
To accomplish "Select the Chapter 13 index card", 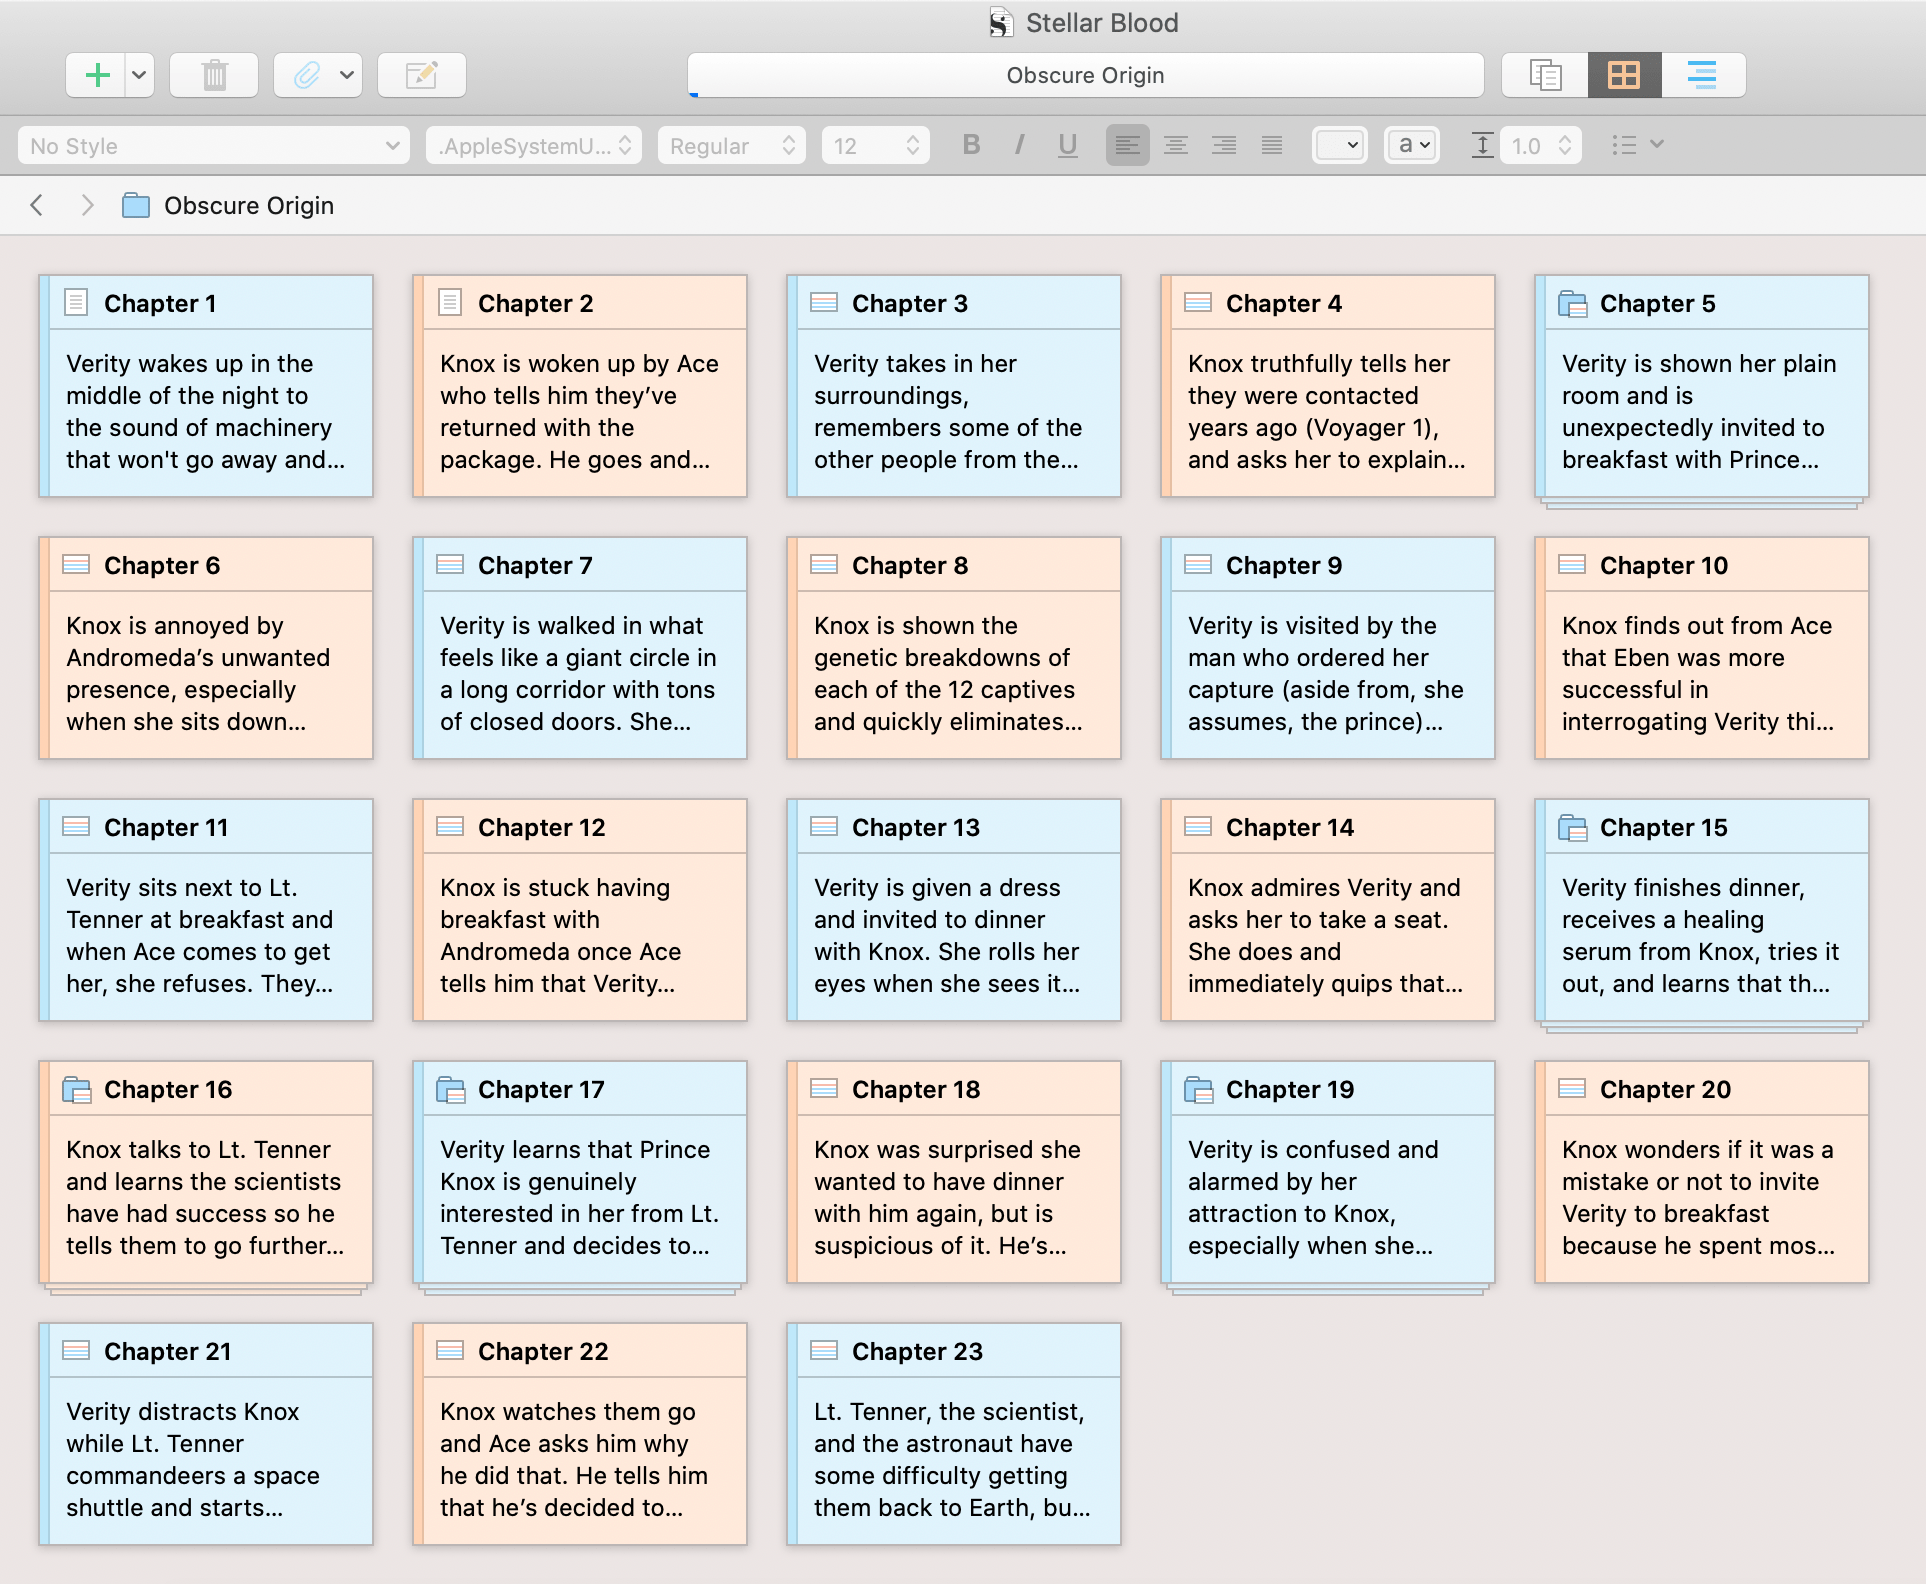I will pos(953,909).
